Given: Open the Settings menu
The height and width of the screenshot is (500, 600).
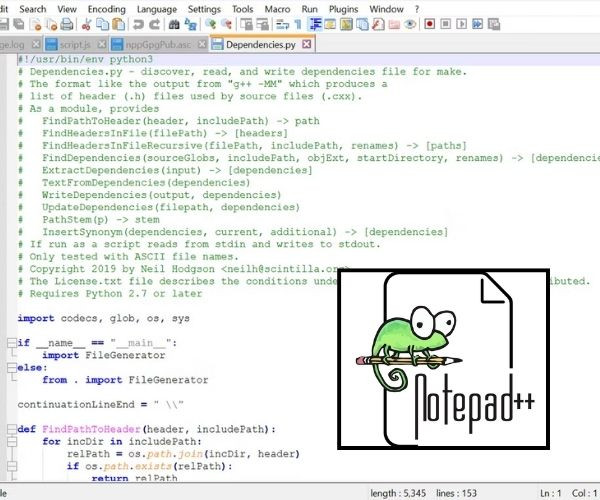Looking at the screenshot, I should click(204, 9).
